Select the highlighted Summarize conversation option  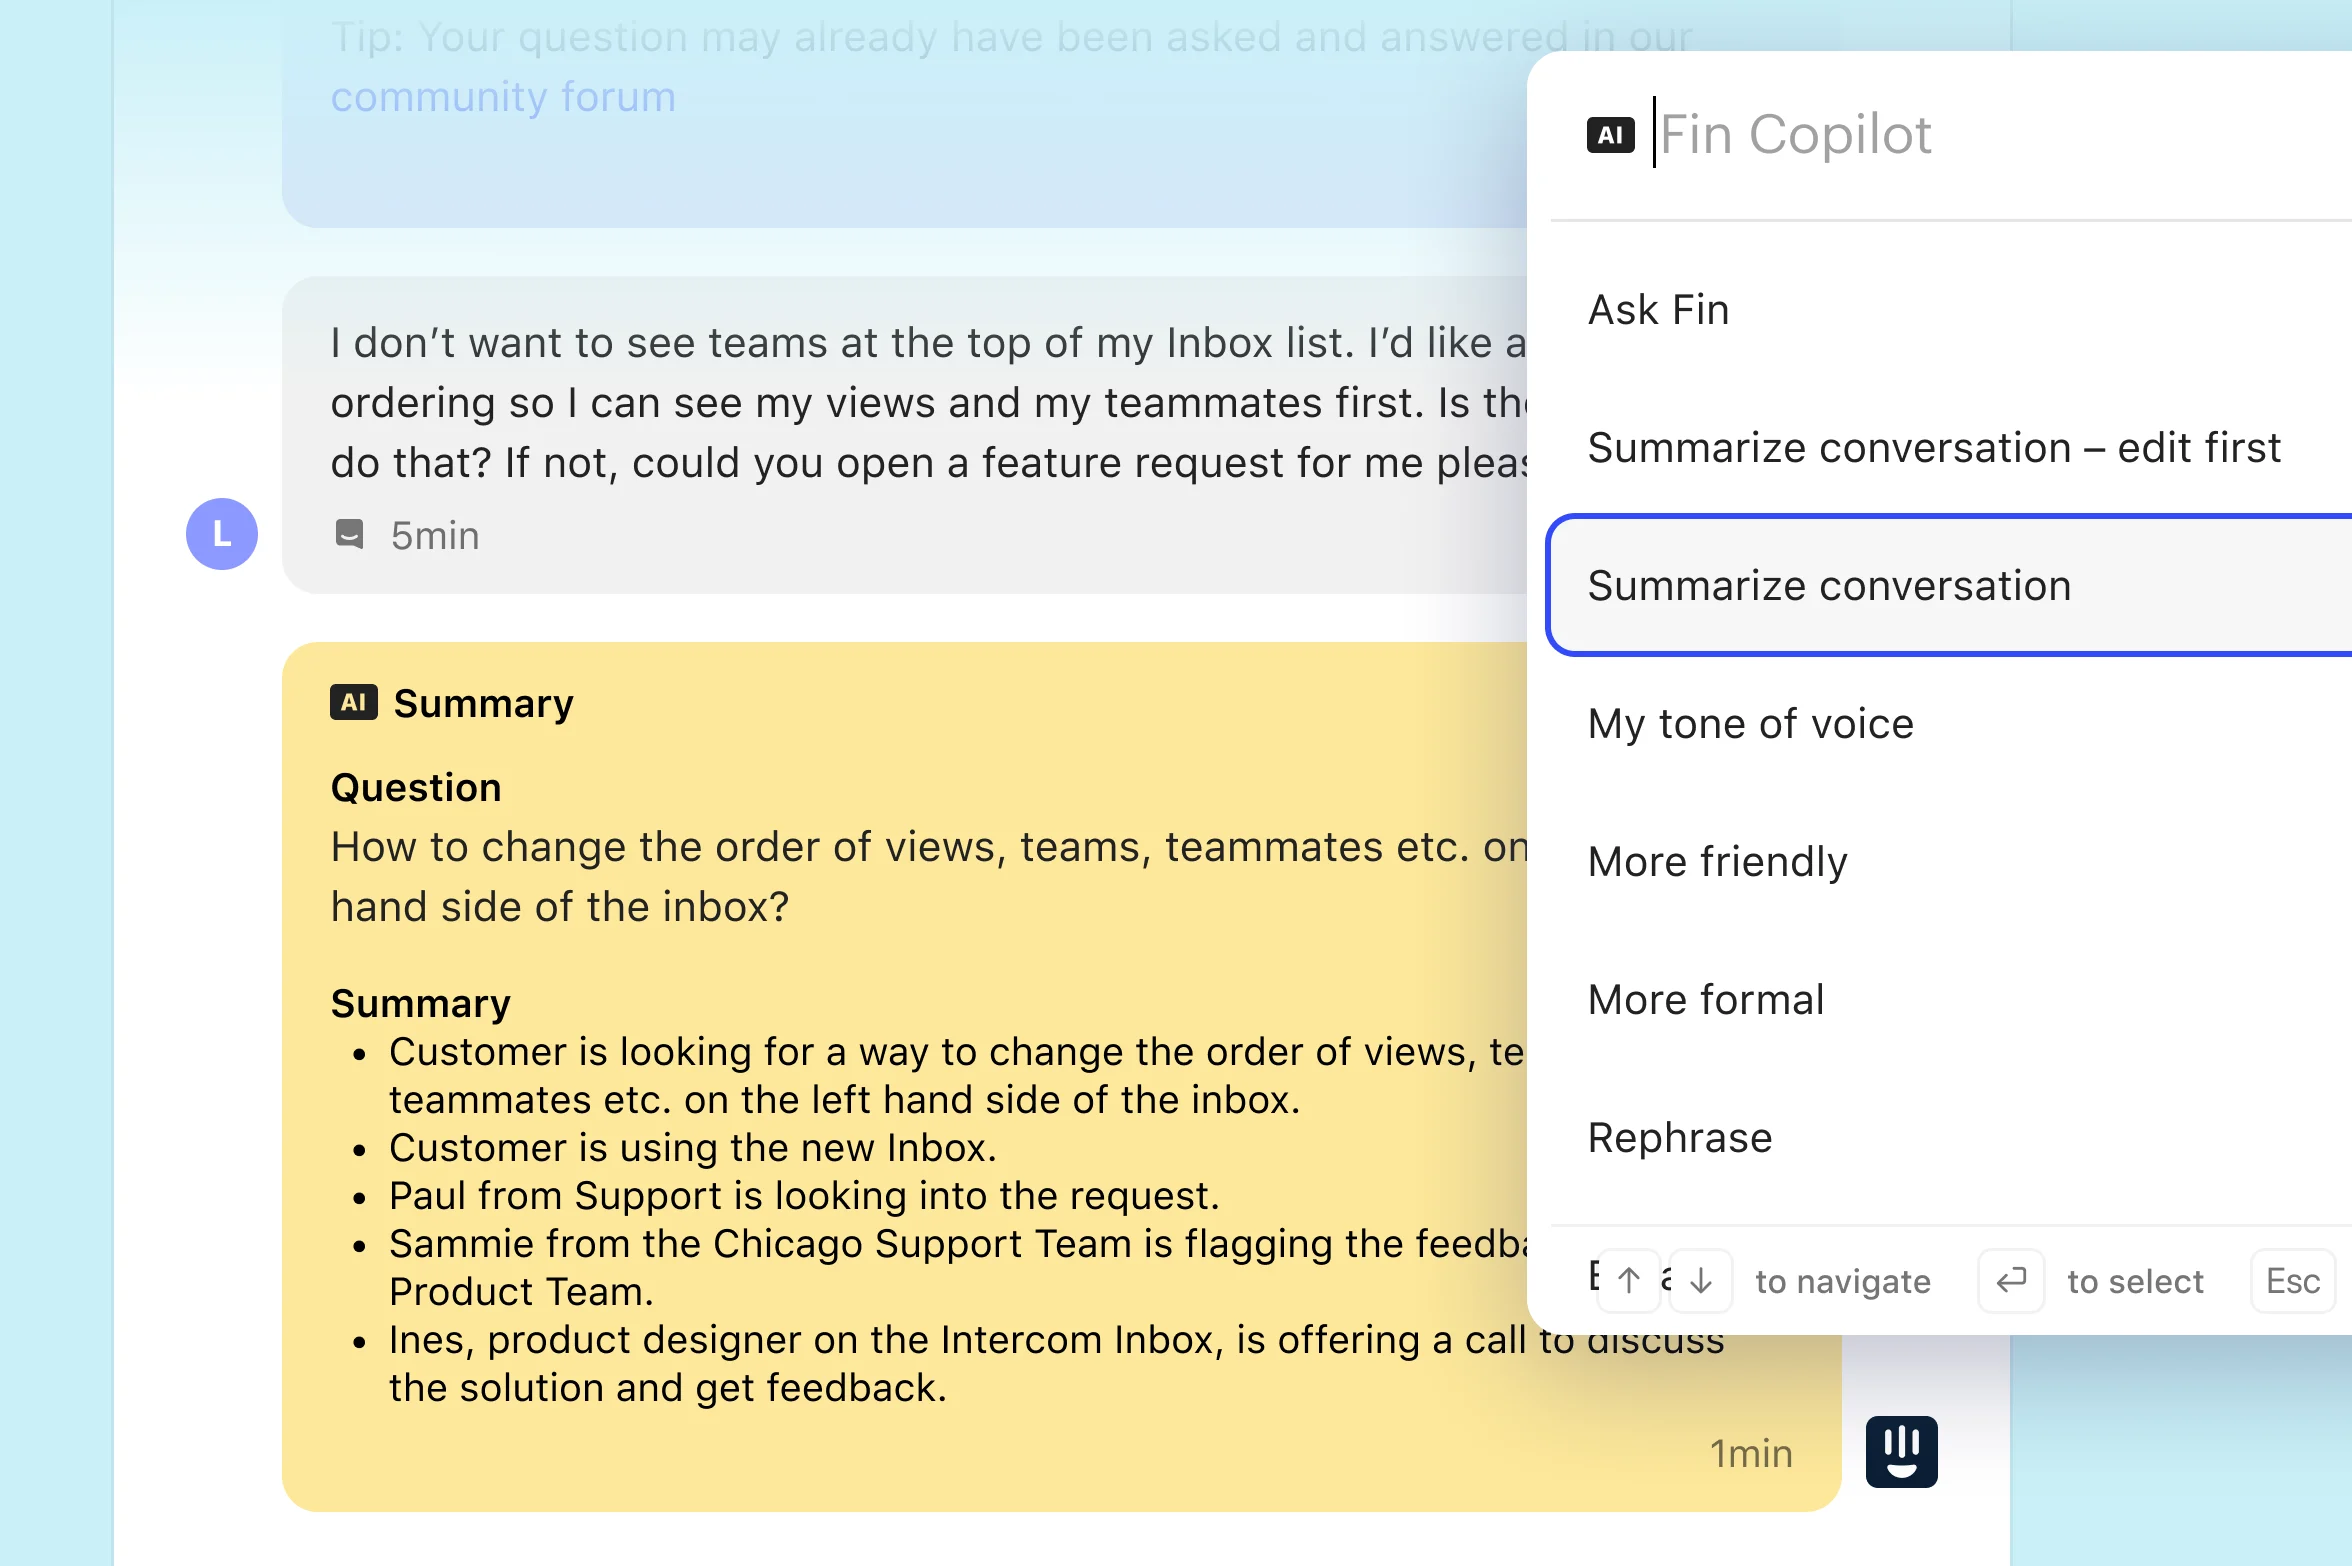click(1950, 586)
